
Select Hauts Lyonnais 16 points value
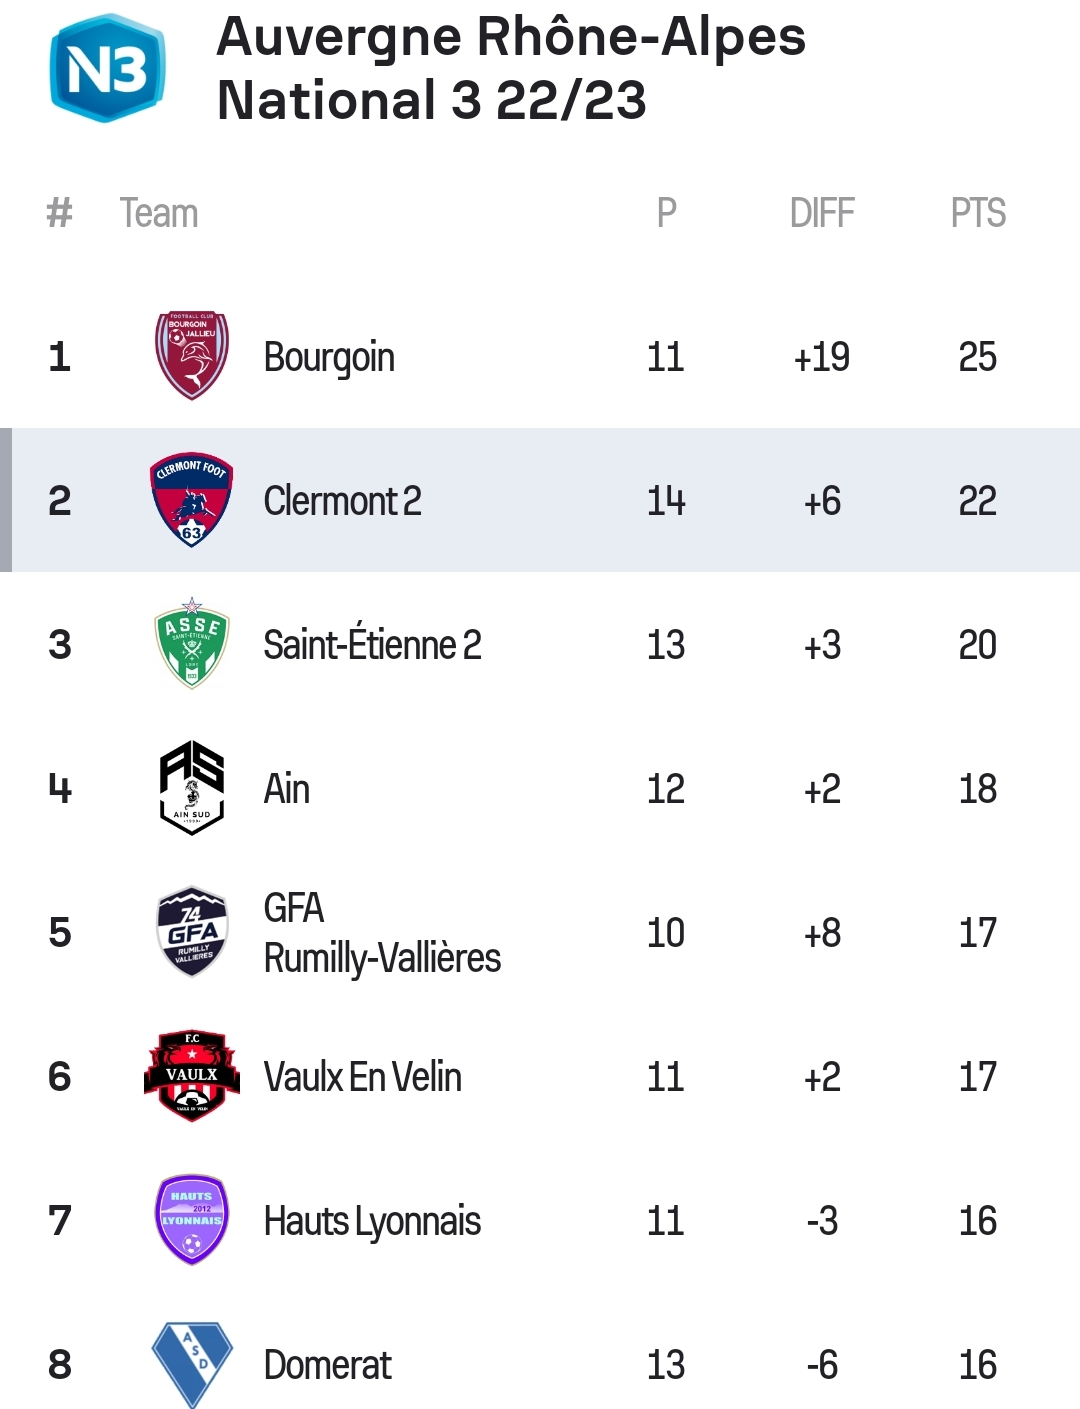[977, 1221]
